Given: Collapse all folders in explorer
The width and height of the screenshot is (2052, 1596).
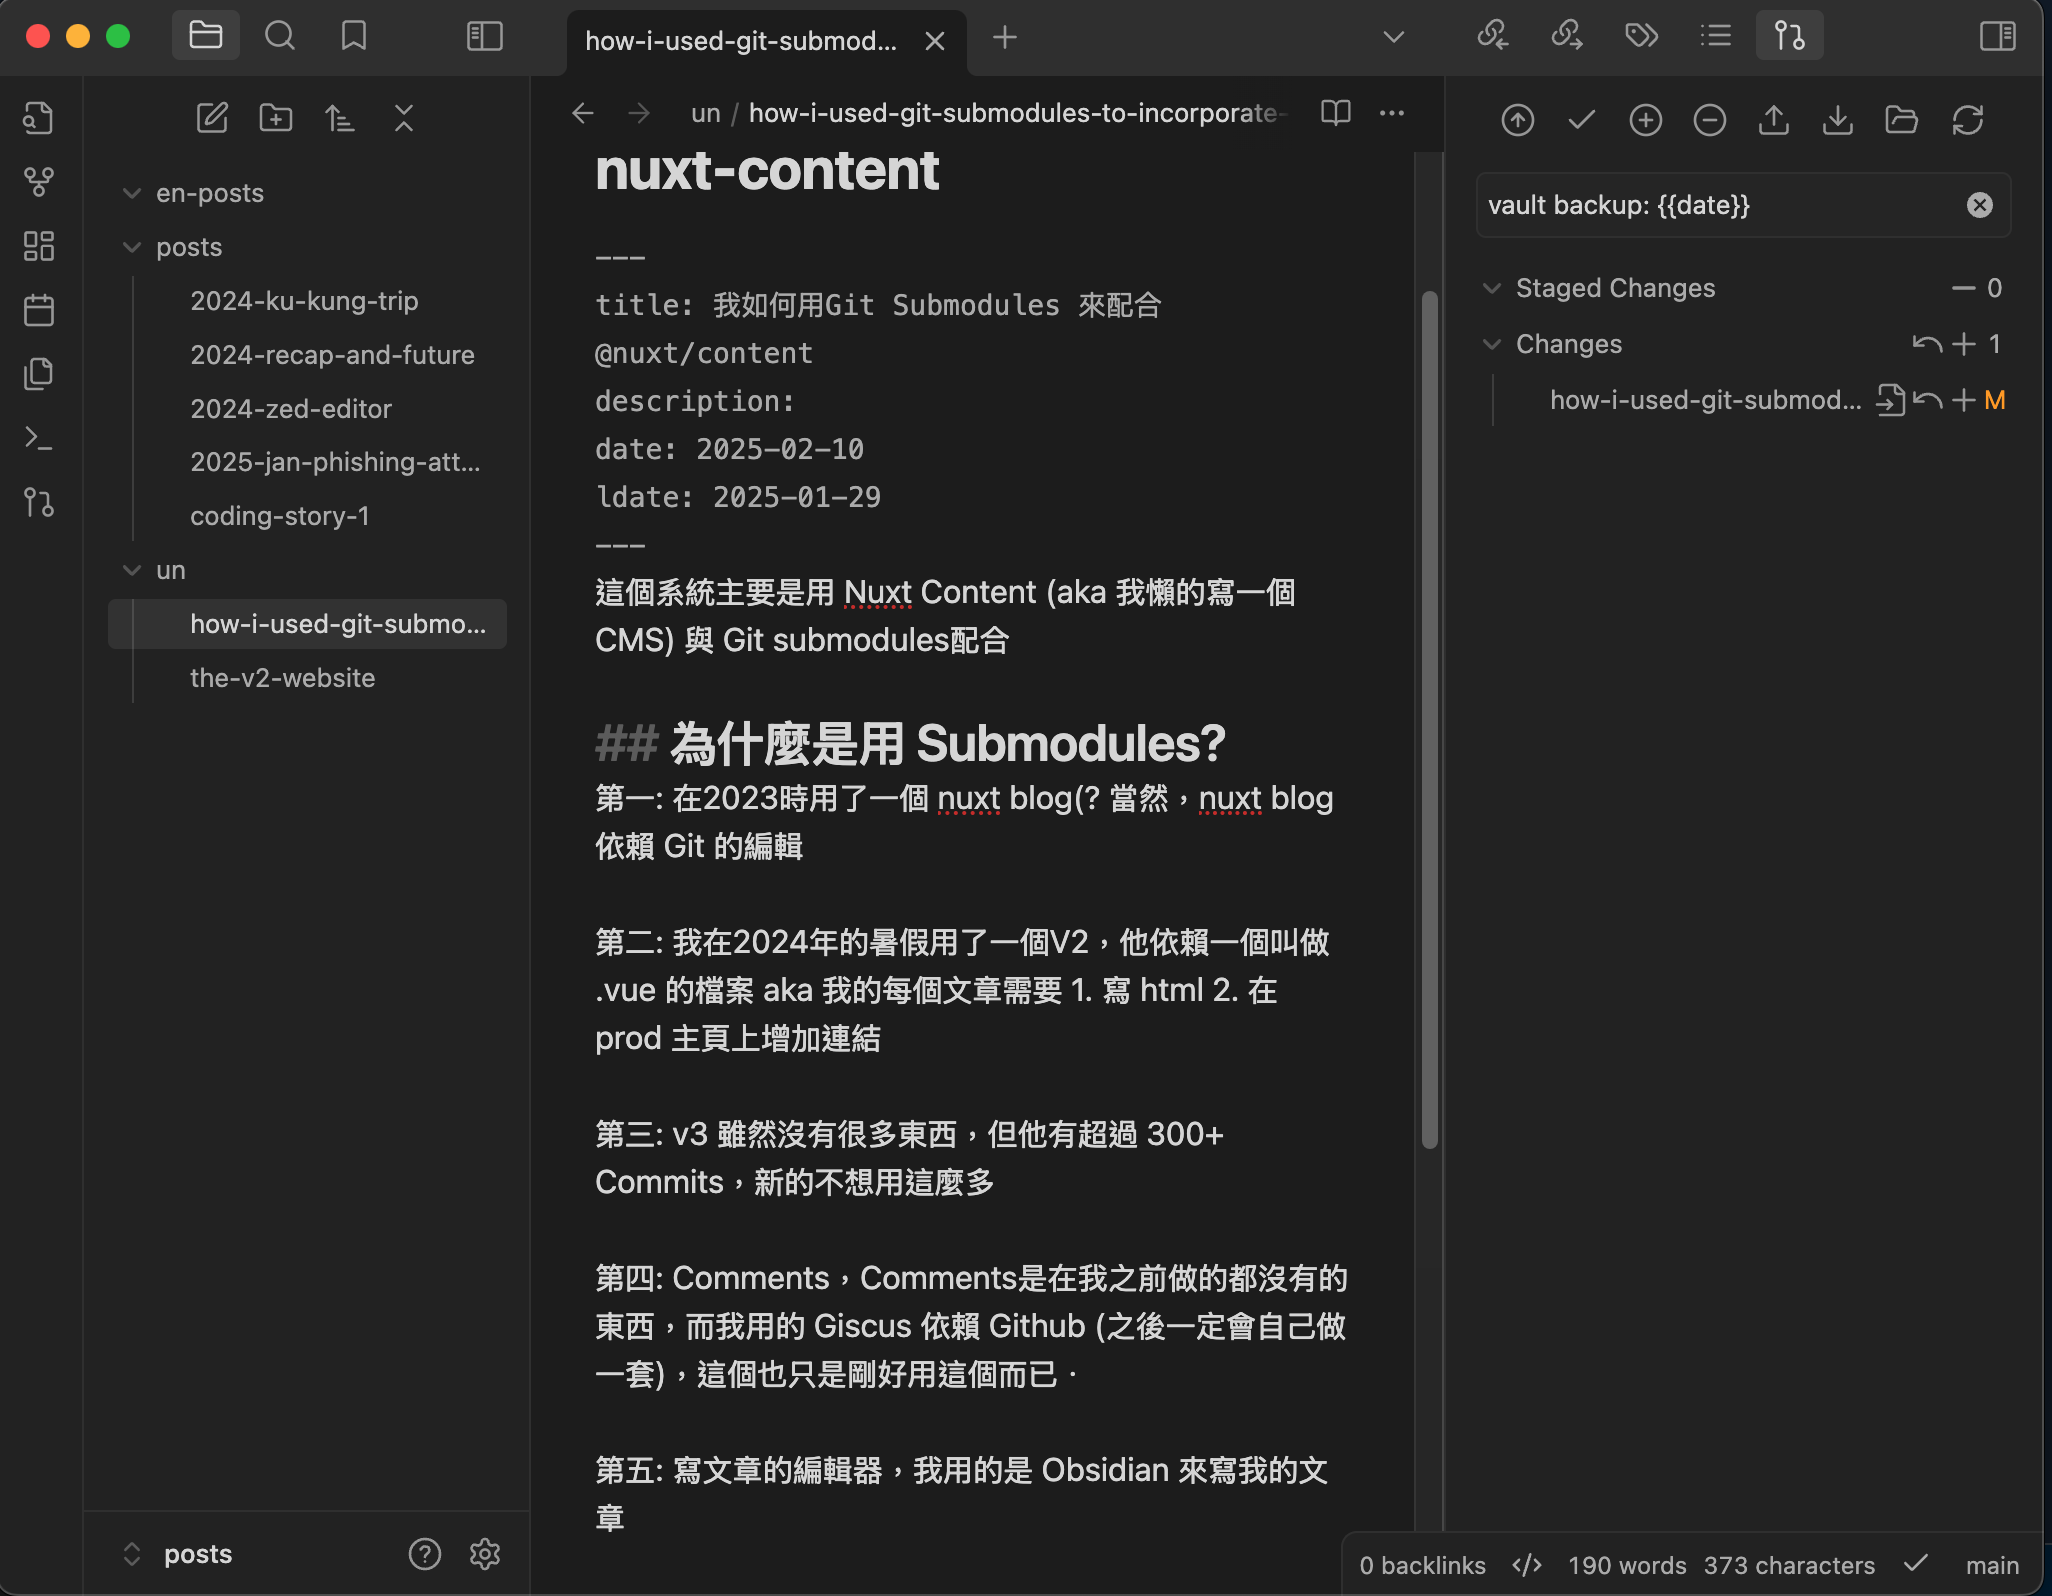Looking at the screenshot, I should pyautogui.click(x=404, y=118).
